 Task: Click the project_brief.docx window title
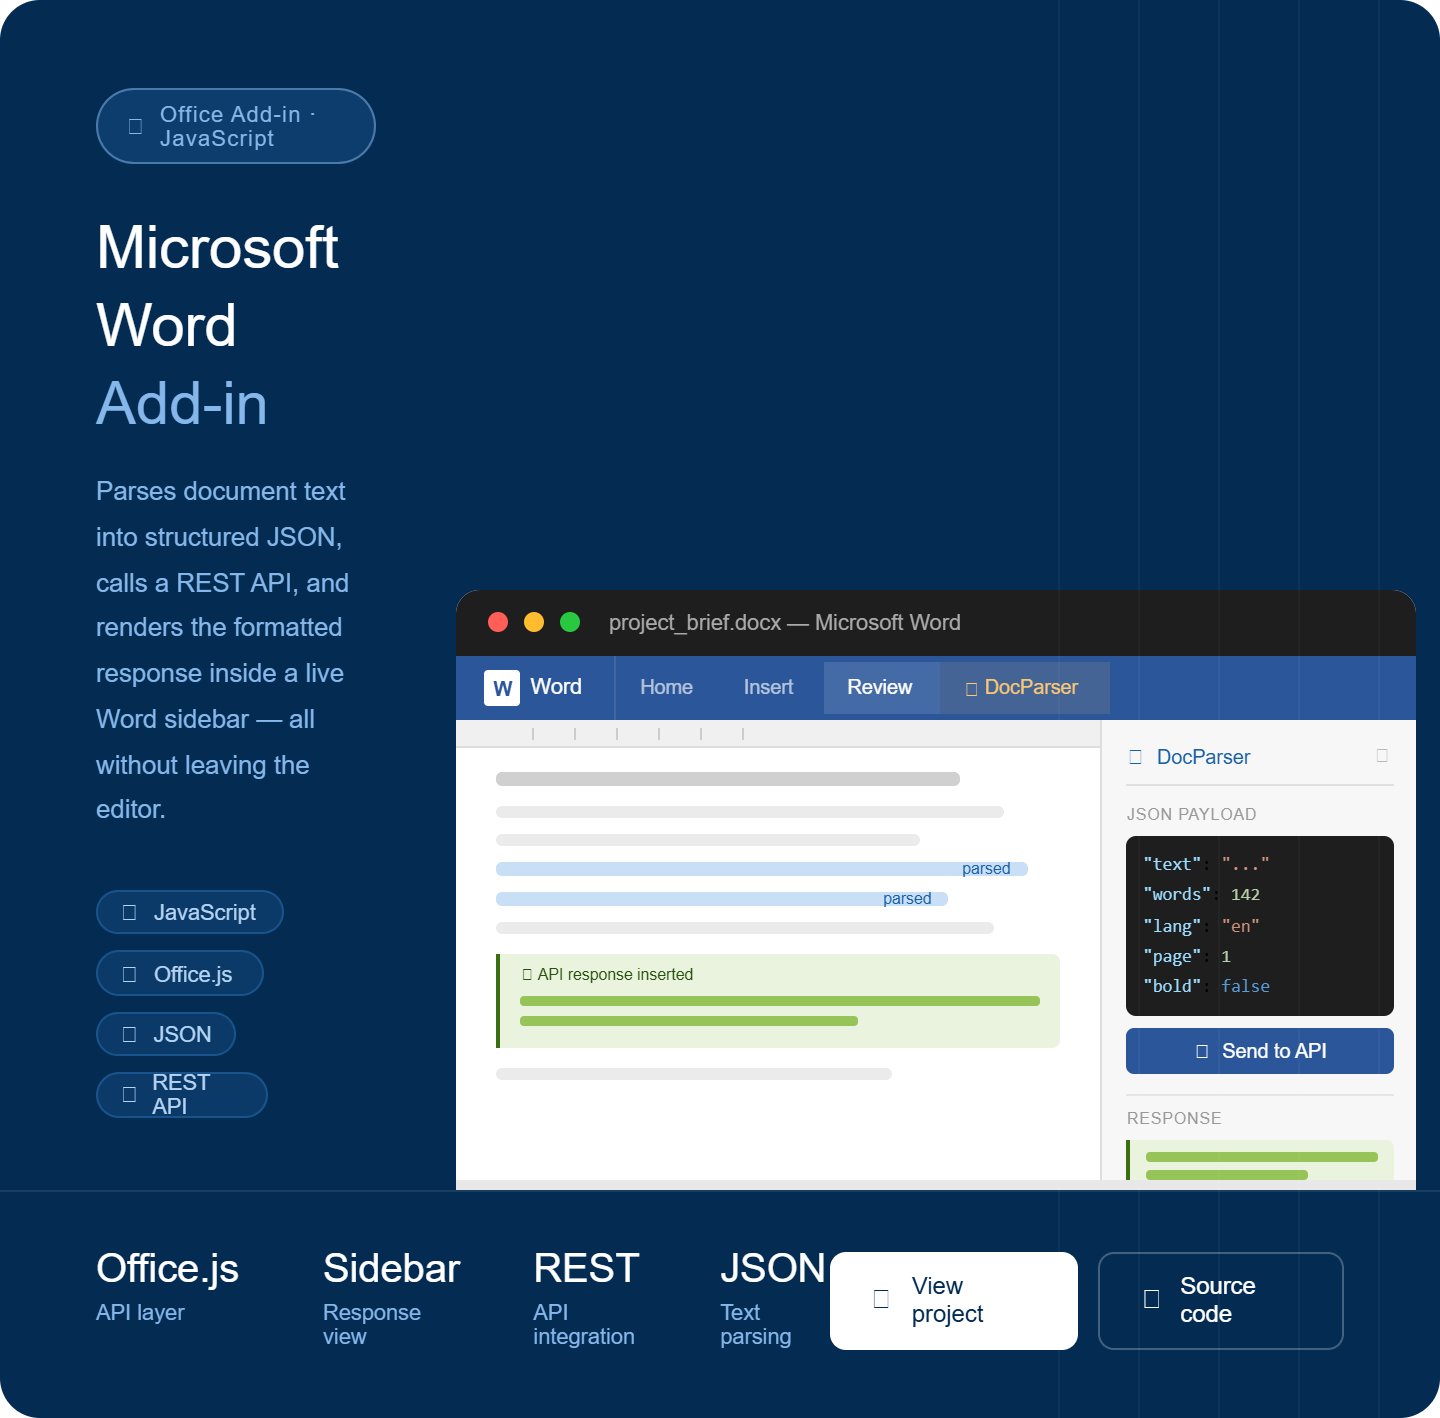click(x=784, y=622)
